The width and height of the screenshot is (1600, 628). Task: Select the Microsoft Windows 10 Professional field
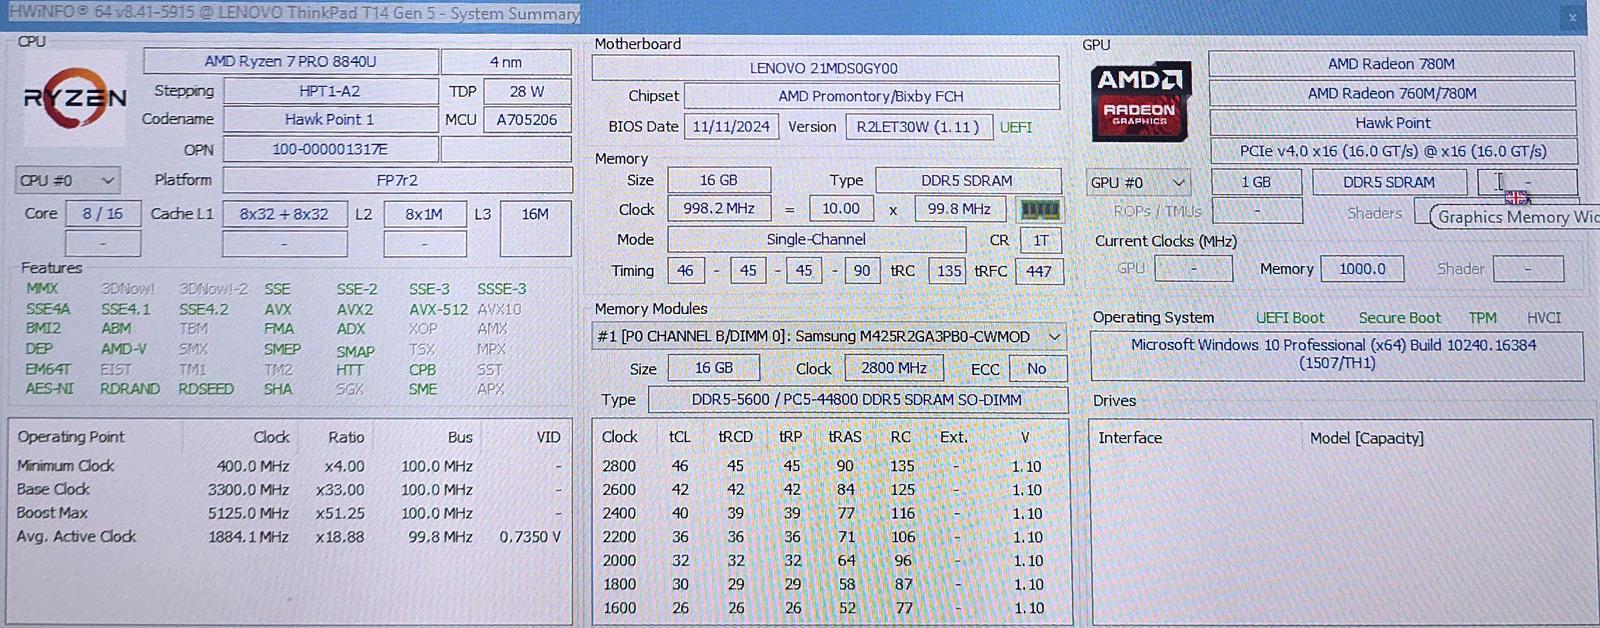click(x=1337, y=354)
